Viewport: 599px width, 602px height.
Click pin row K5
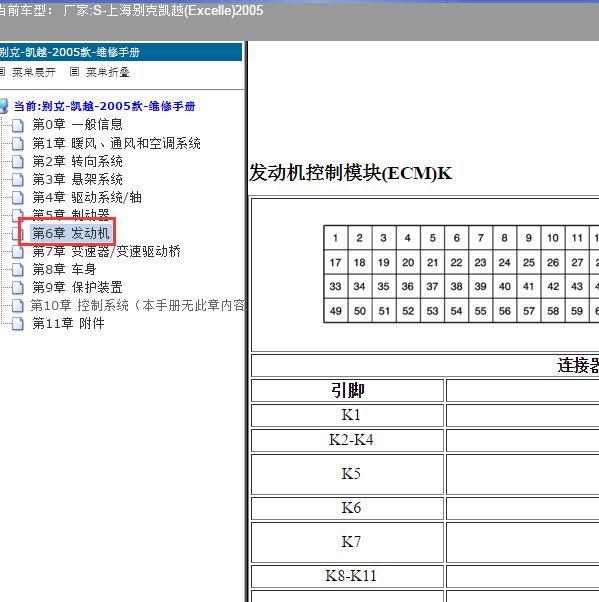pos(347,474)
